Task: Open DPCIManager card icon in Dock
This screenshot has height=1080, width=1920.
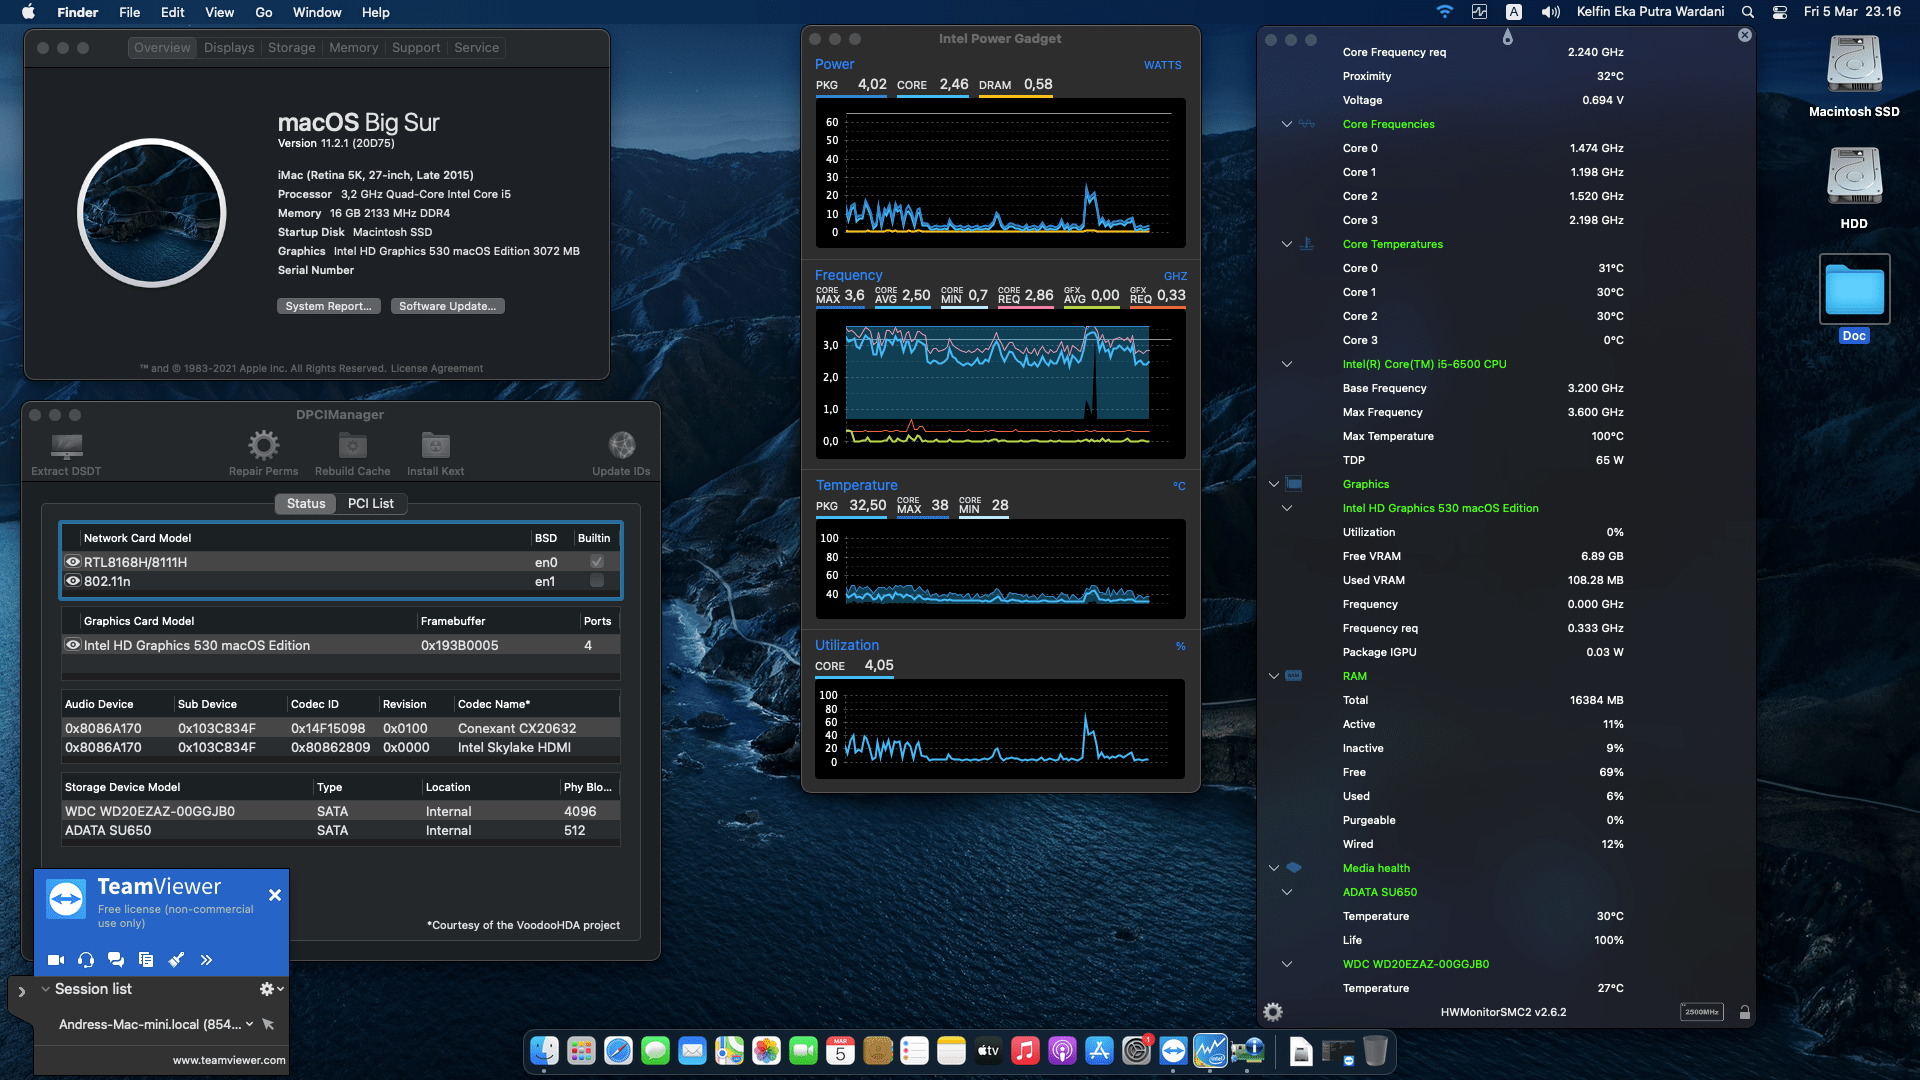Action: pos(1247,1051)
